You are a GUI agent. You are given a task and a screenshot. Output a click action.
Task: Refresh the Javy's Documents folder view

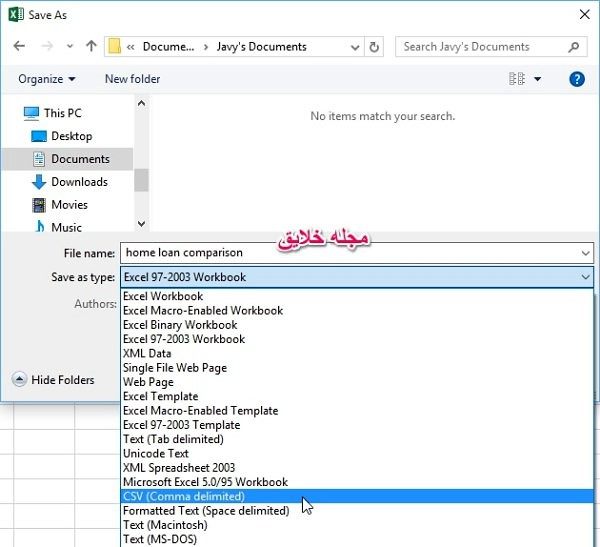pyautogui.click(x=374, y=47)
